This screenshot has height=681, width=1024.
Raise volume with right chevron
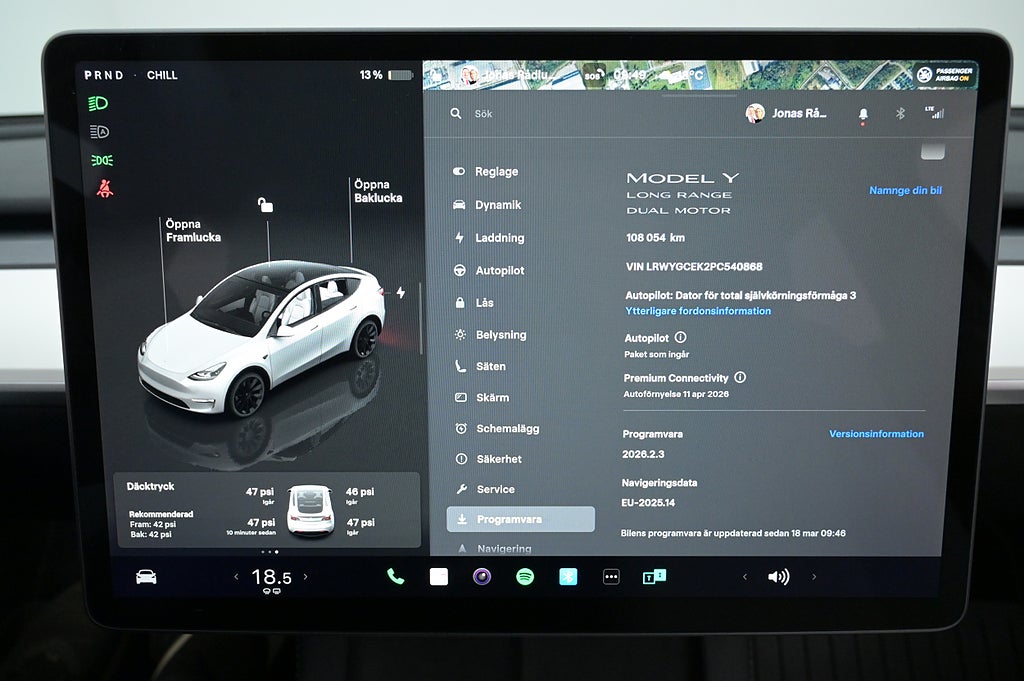(814, 576)
